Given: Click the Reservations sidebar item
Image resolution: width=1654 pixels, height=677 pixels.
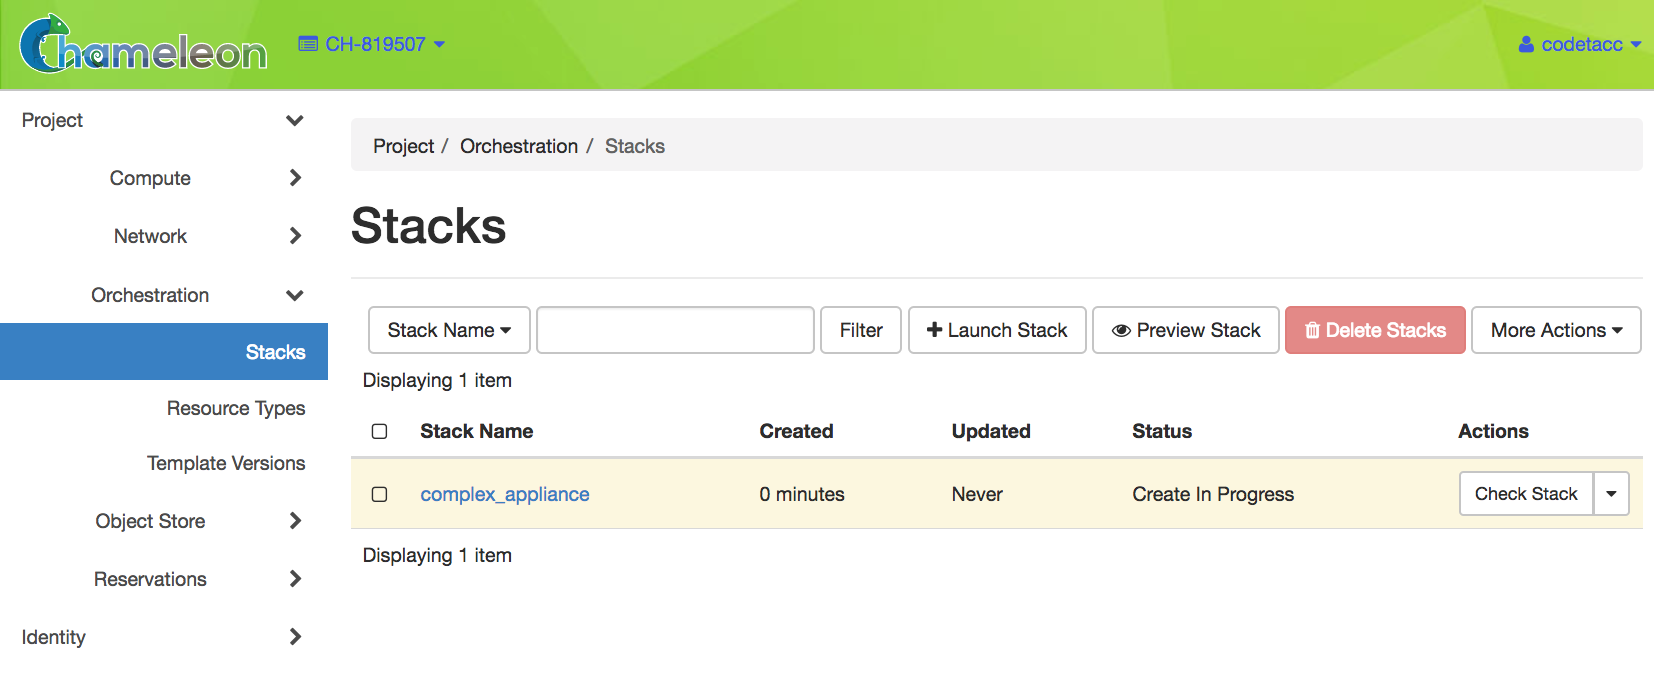Looking at the screenshot, I should [x=150, y=579].
